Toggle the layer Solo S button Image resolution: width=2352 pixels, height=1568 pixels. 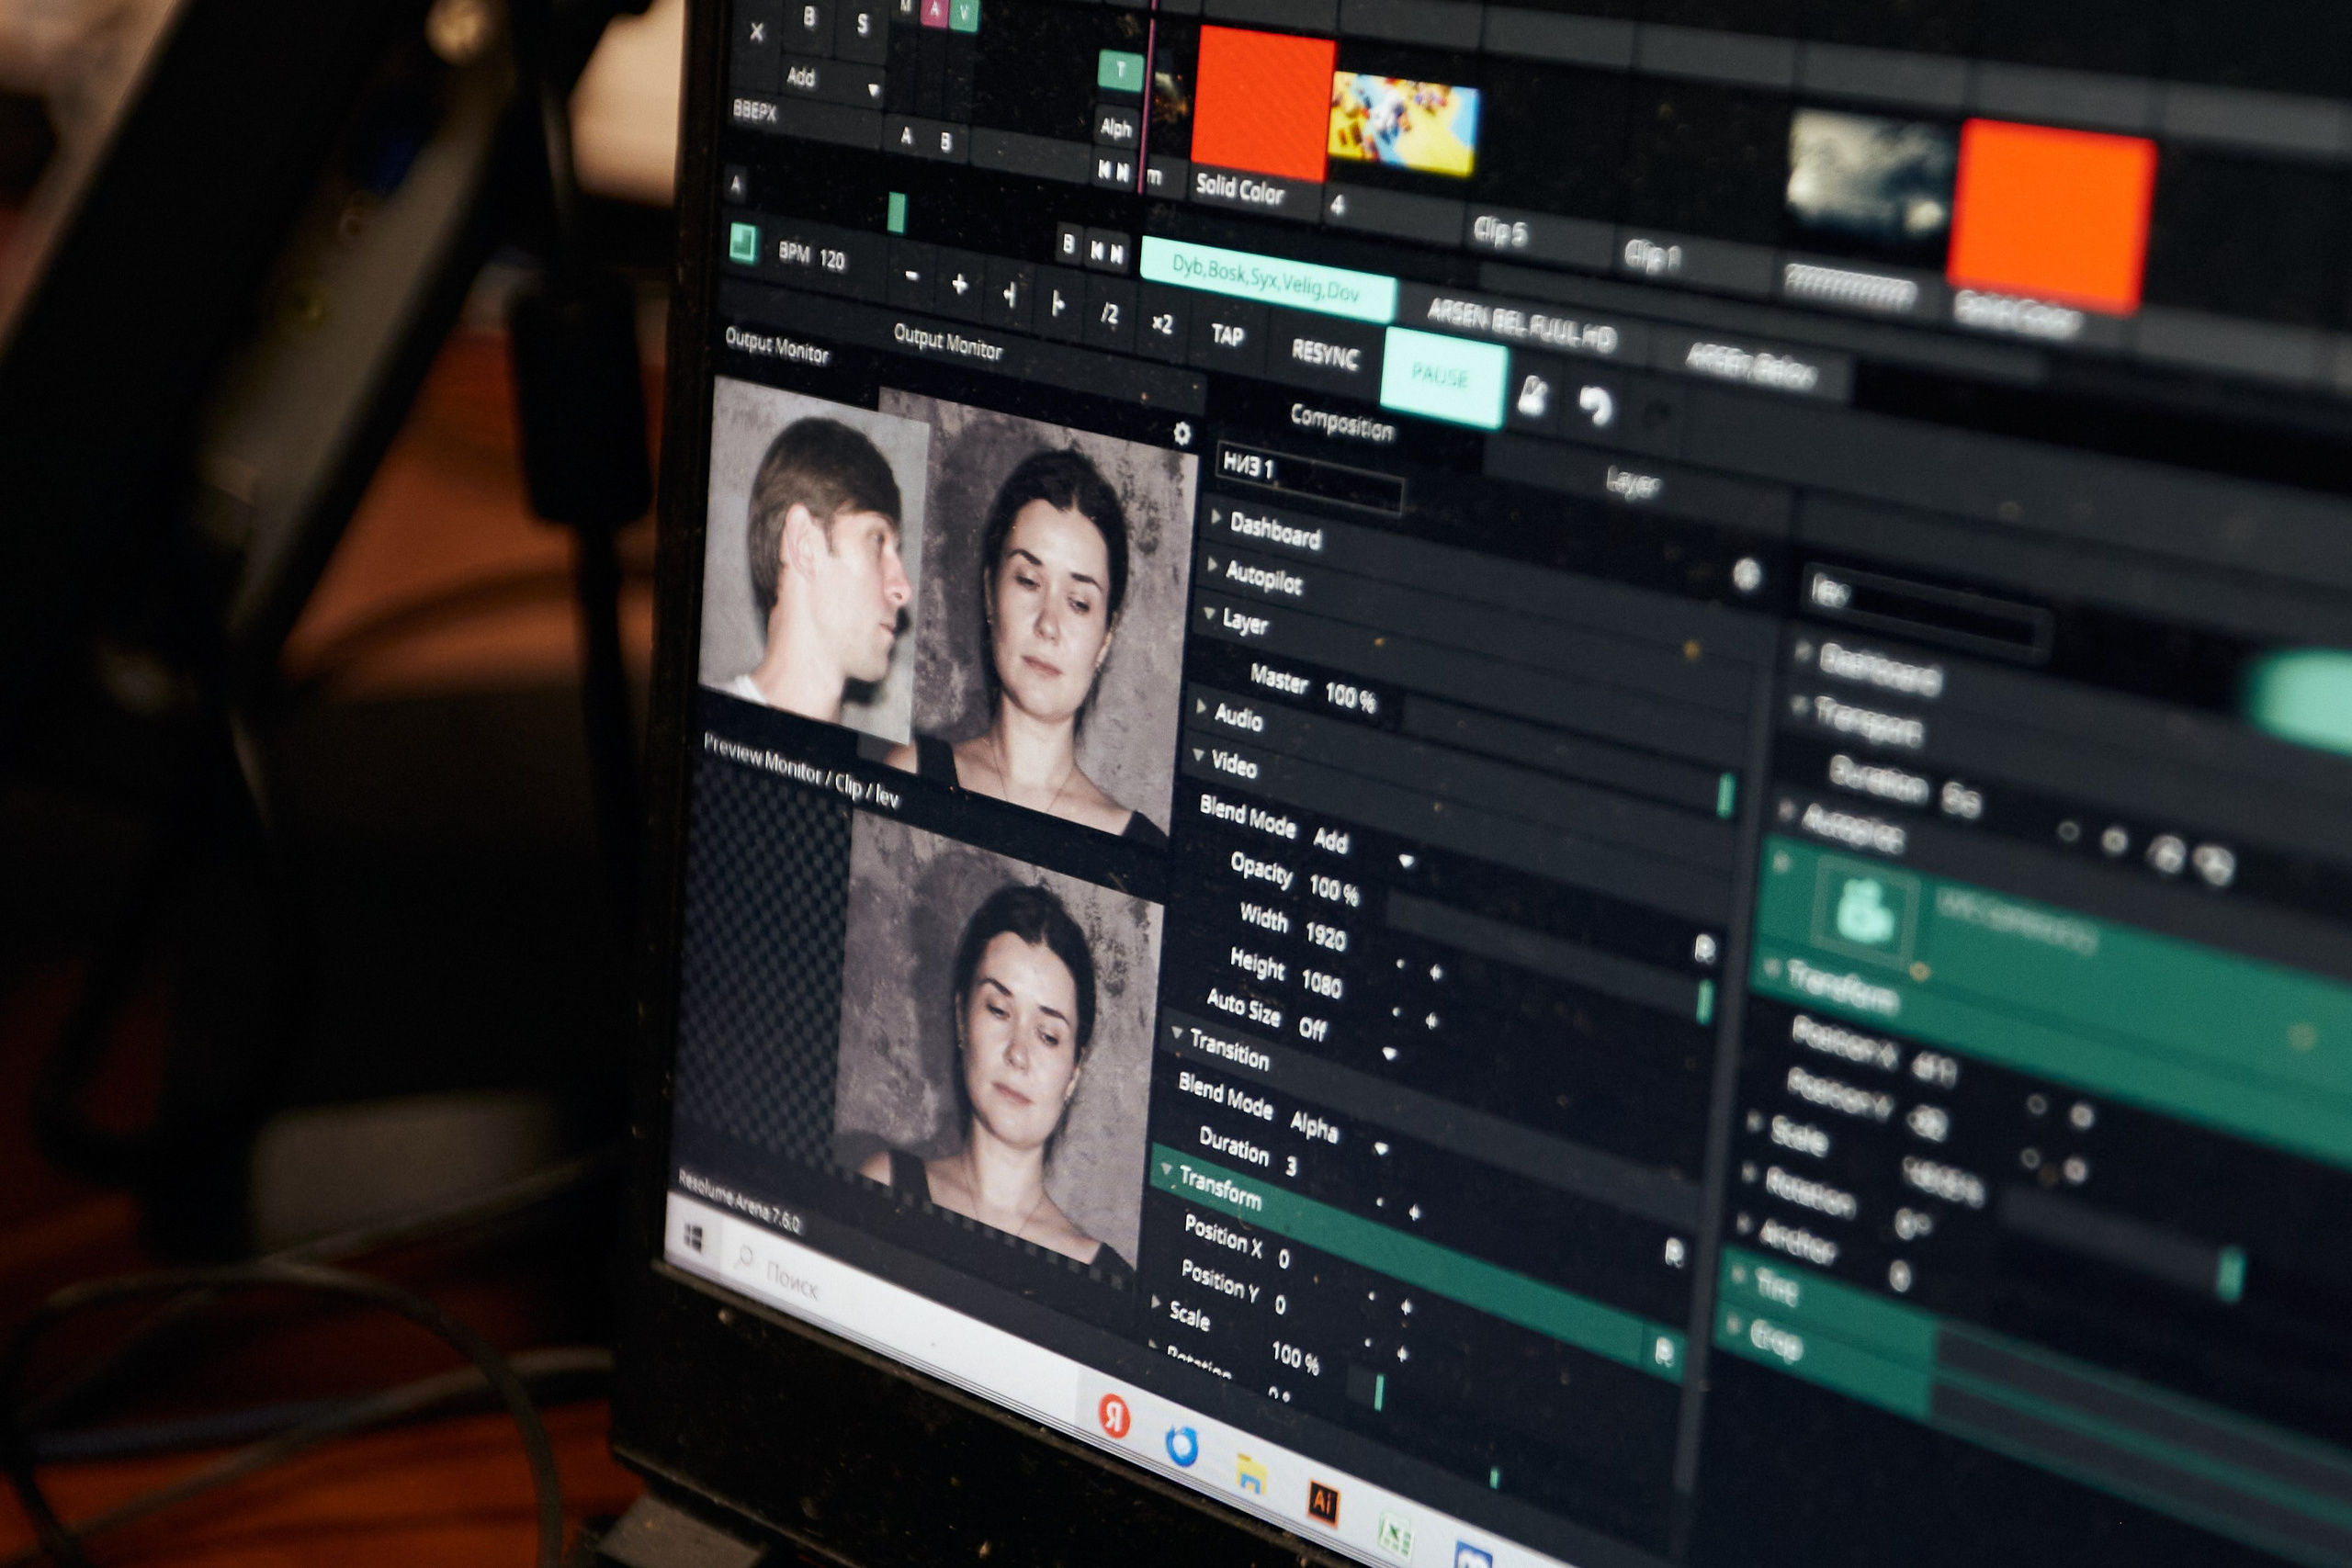point(862,27)
